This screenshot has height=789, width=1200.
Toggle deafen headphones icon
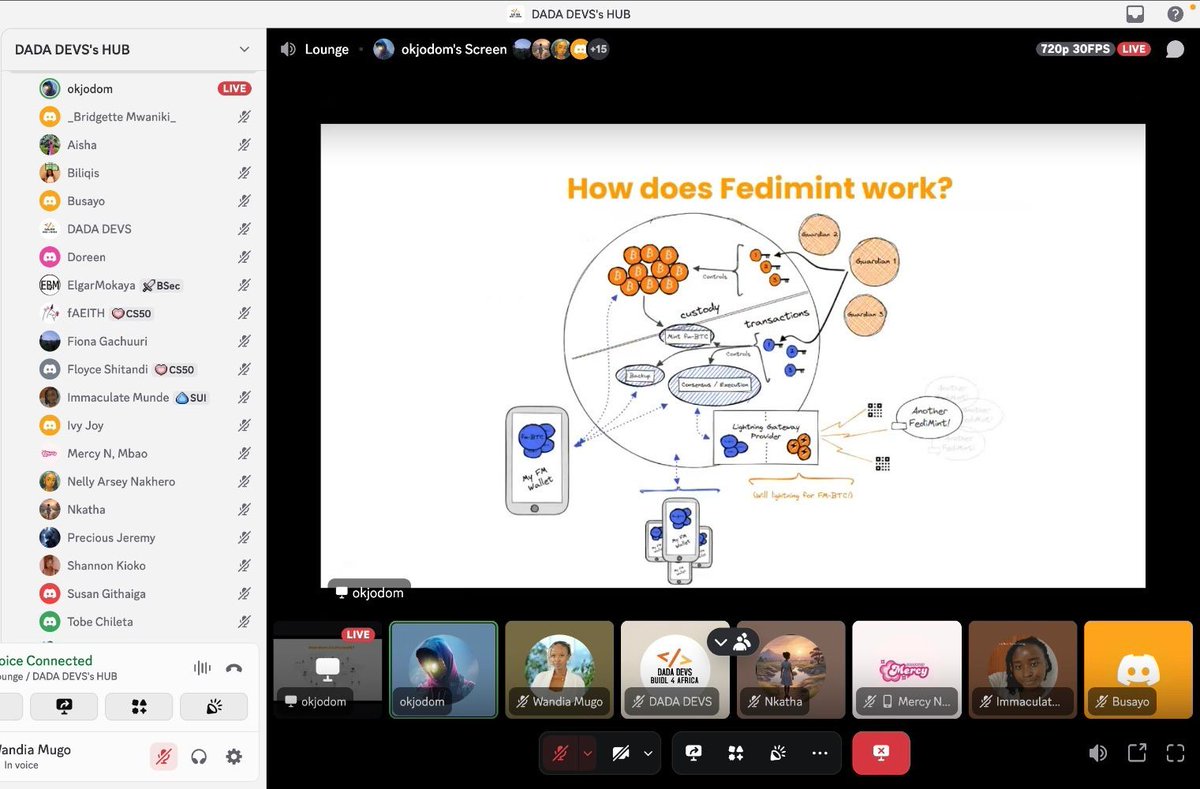tap(199, 757)
